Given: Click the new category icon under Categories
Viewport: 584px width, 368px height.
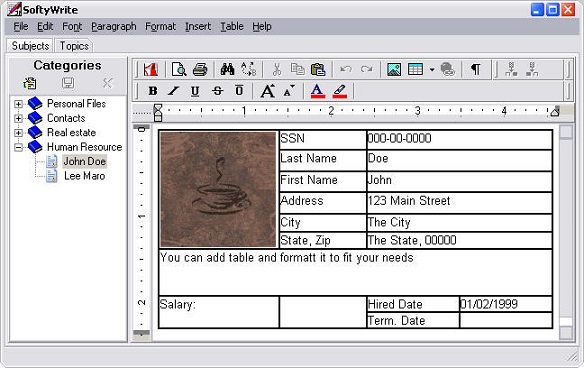Looking at the screenshot, I should point(30,83).
